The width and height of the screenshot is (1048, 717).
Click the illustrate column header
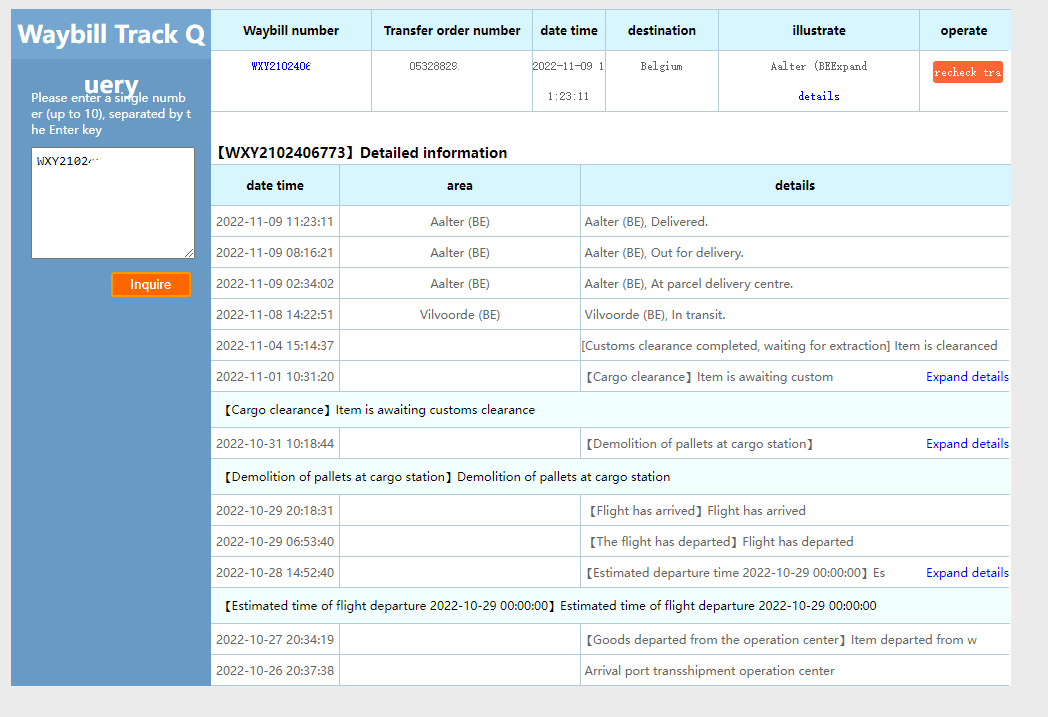point(818,31)
